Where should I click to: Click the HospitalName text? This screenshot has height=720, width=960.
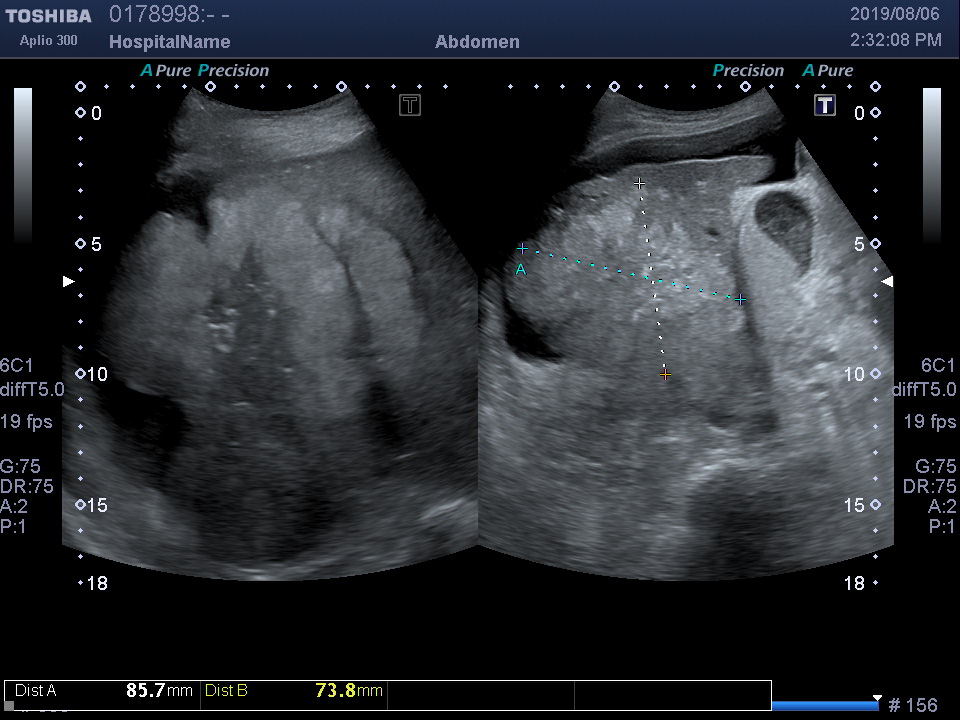point(170,42)
